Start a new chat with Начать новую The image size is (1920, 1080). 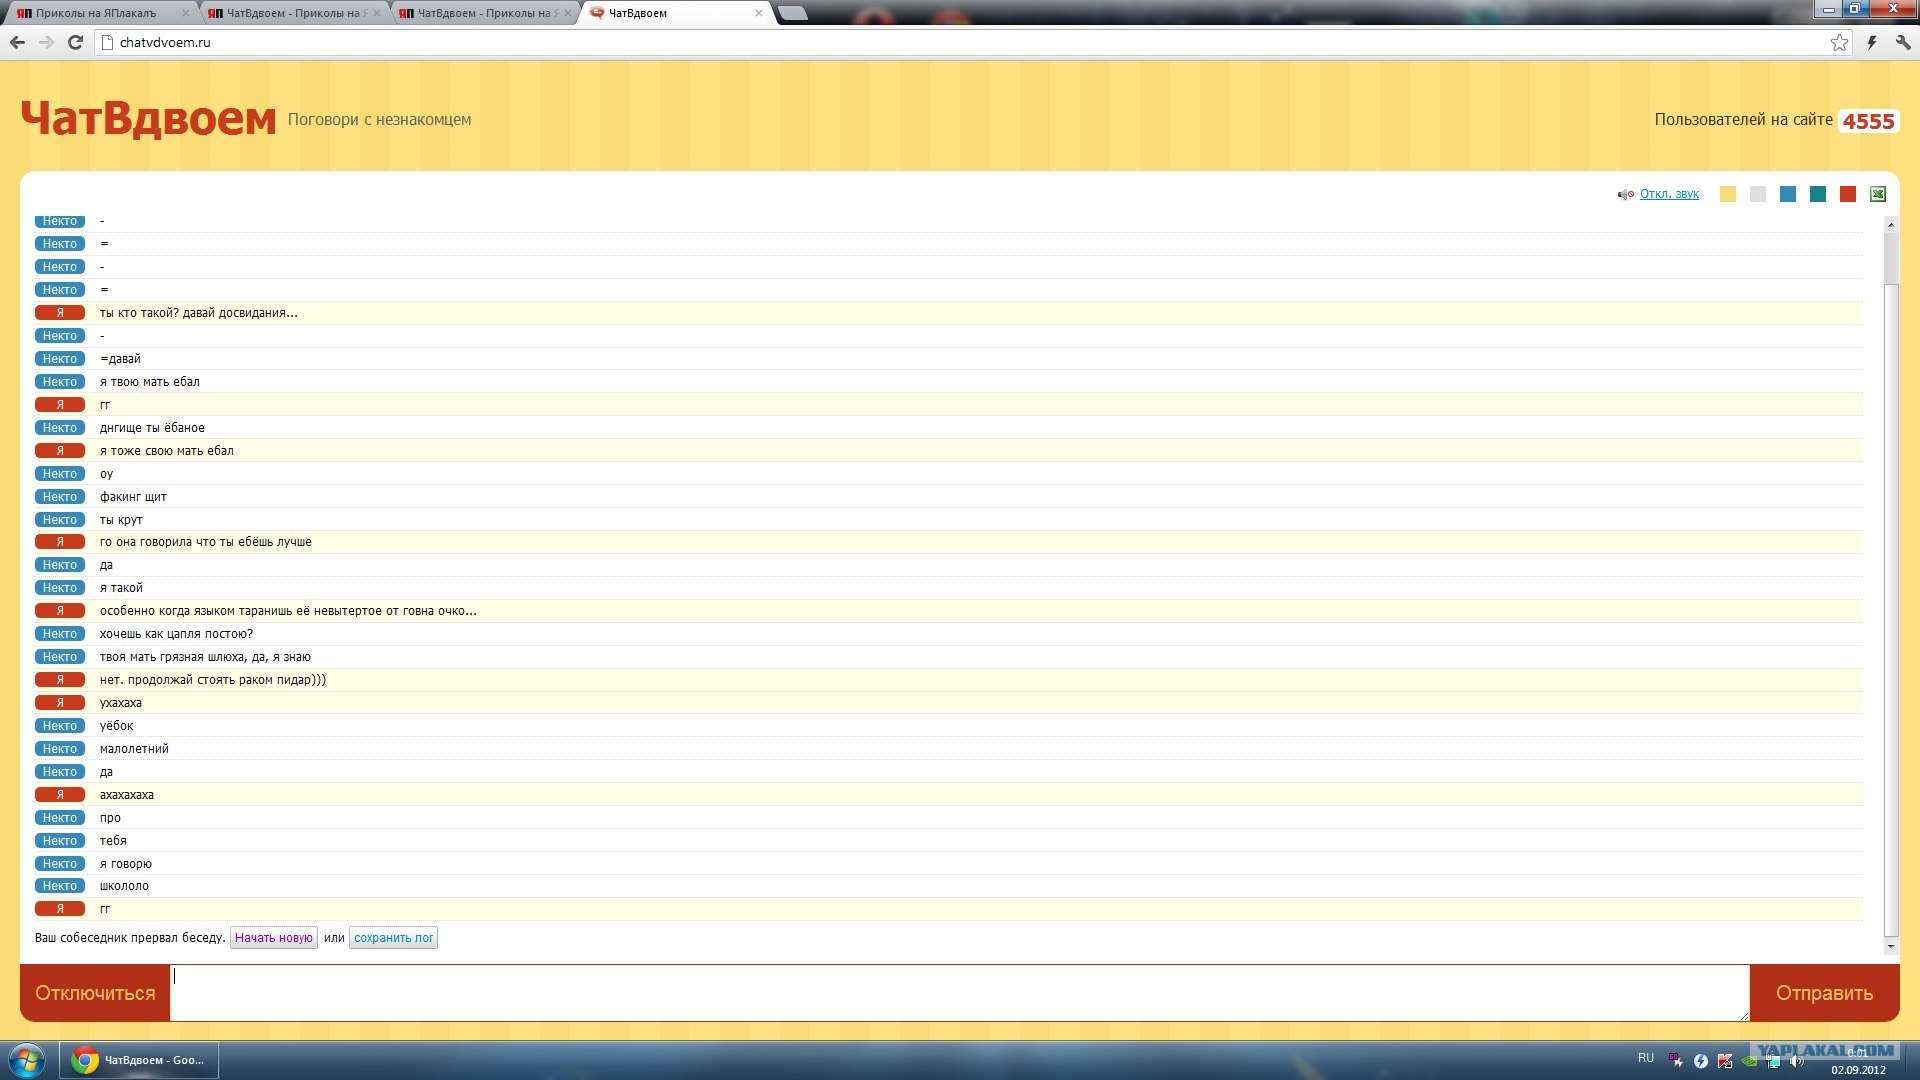pos(274,938)
